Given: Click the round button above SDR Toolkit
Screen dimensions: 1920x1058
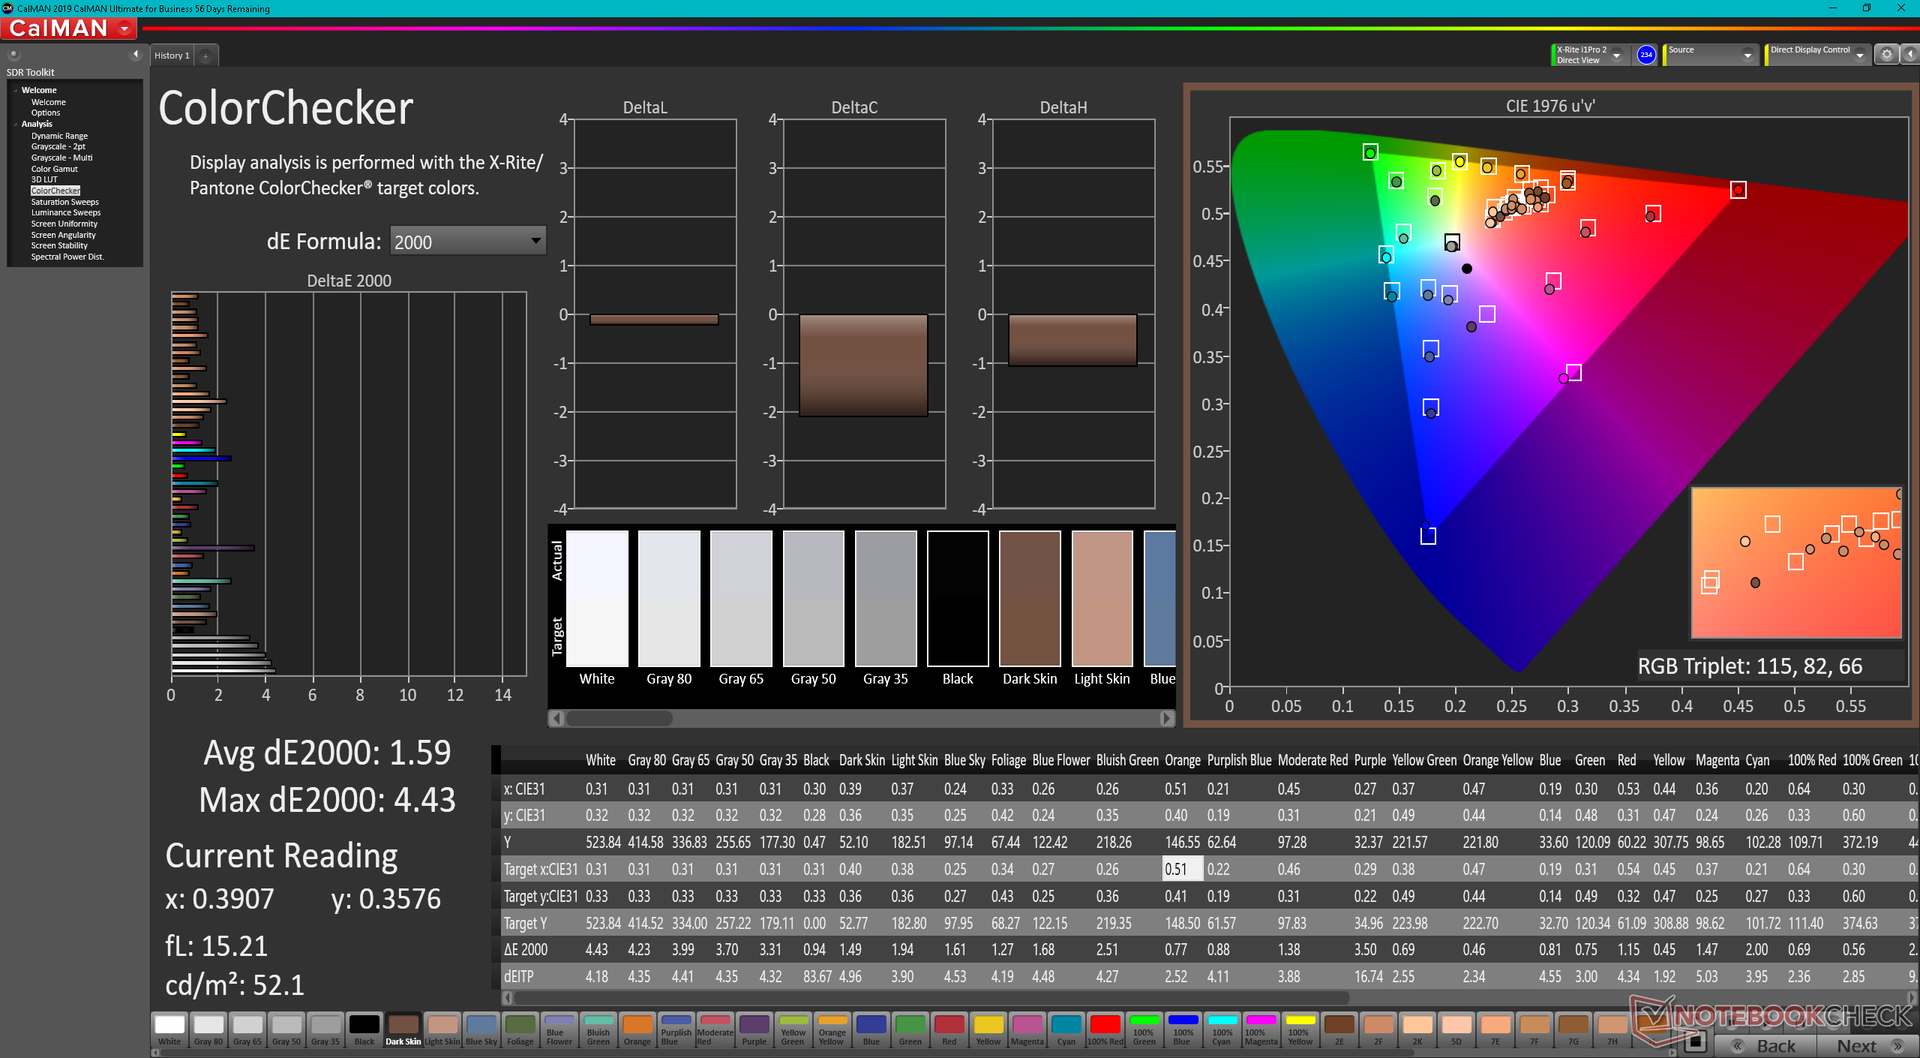Looking at the screenshot, I should click(14, 55).
